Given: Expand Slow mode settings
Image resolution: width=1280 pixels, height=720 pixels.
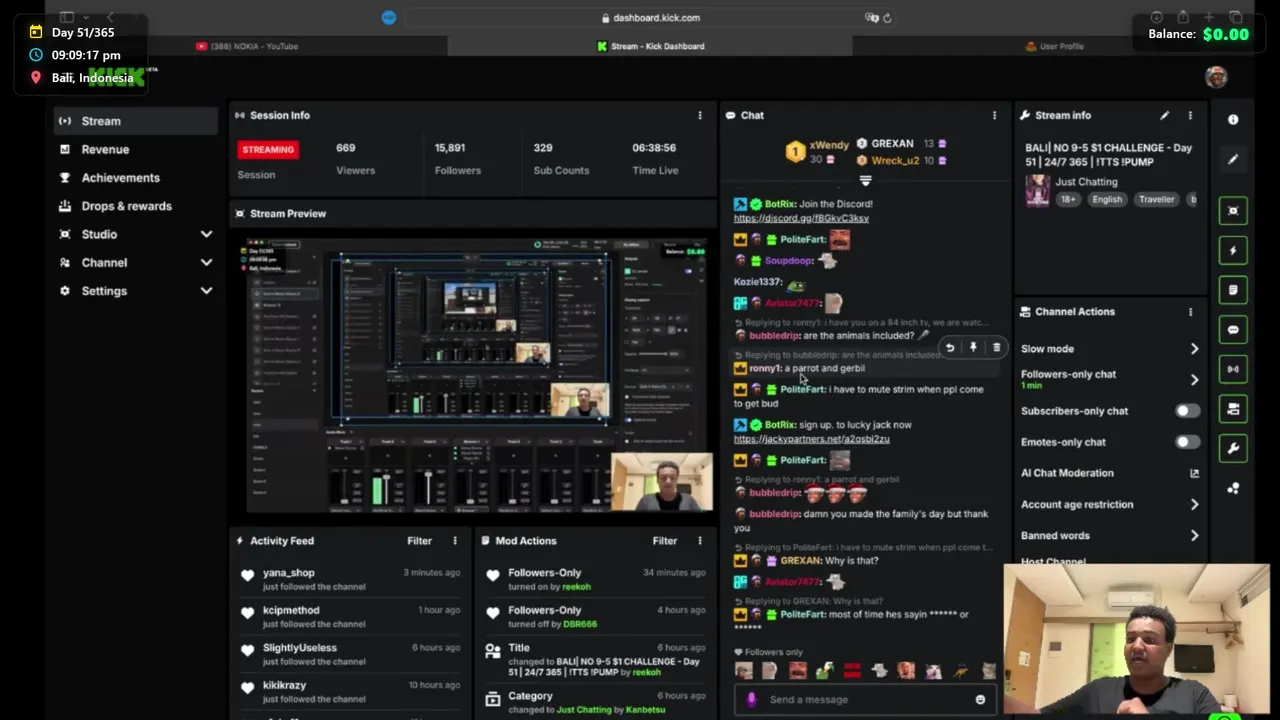Looking at the screenshot, I should [1194, 349].
